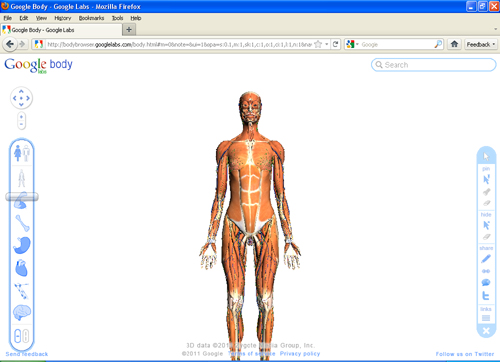The height and width of the screenshot is (362, 500).
Task: Open the links list icon
Action: [x=486, y=318]
